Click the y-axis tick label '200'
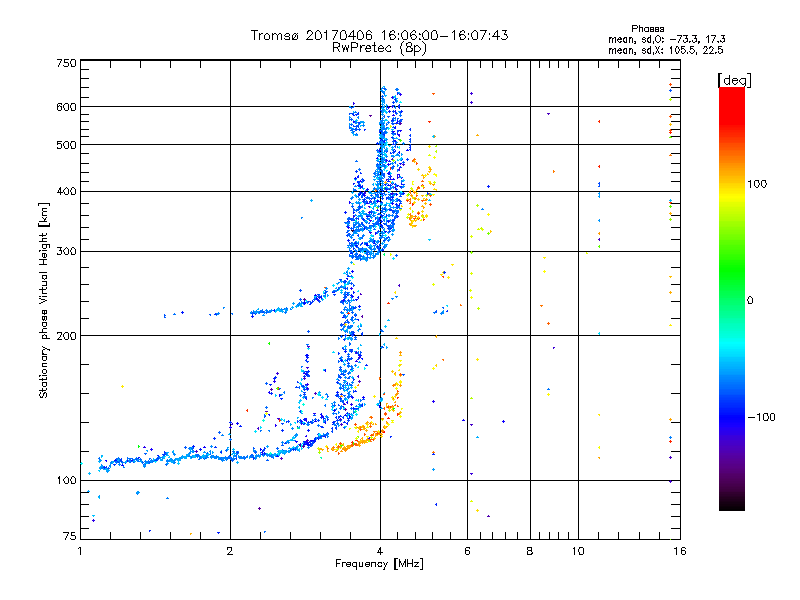 click(66, 336)
